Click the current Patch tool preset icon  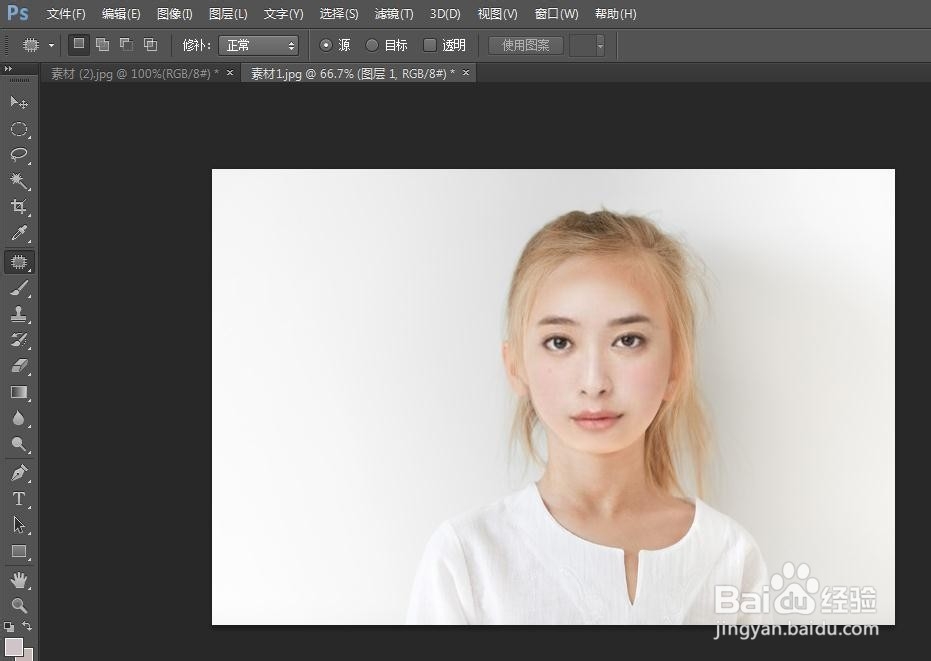[x=30, y=45]
